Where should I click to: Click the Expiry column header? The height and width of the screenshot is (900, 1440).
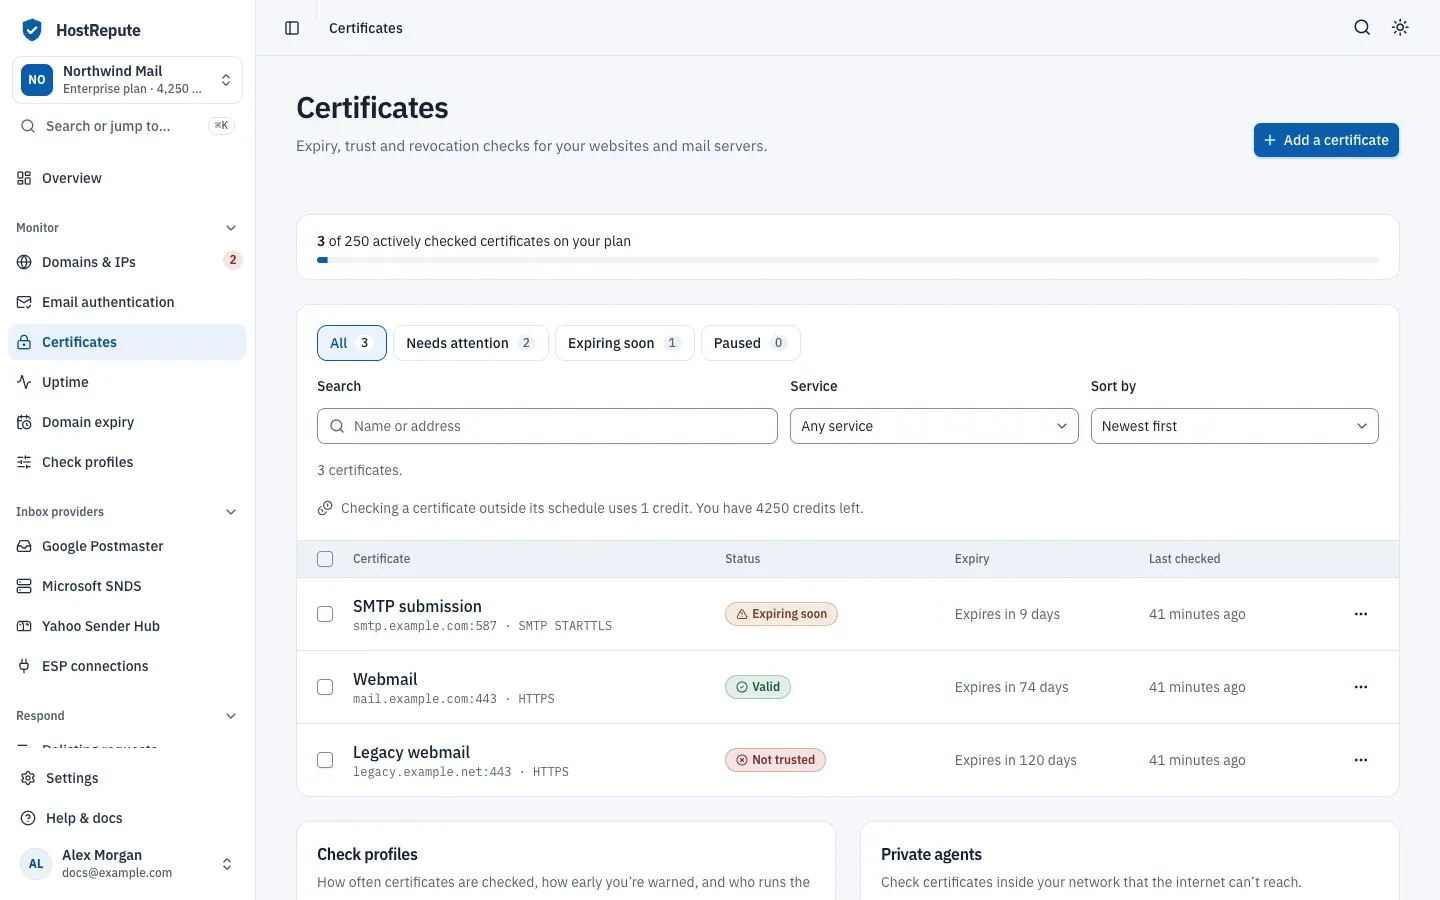tap(971, 559)
